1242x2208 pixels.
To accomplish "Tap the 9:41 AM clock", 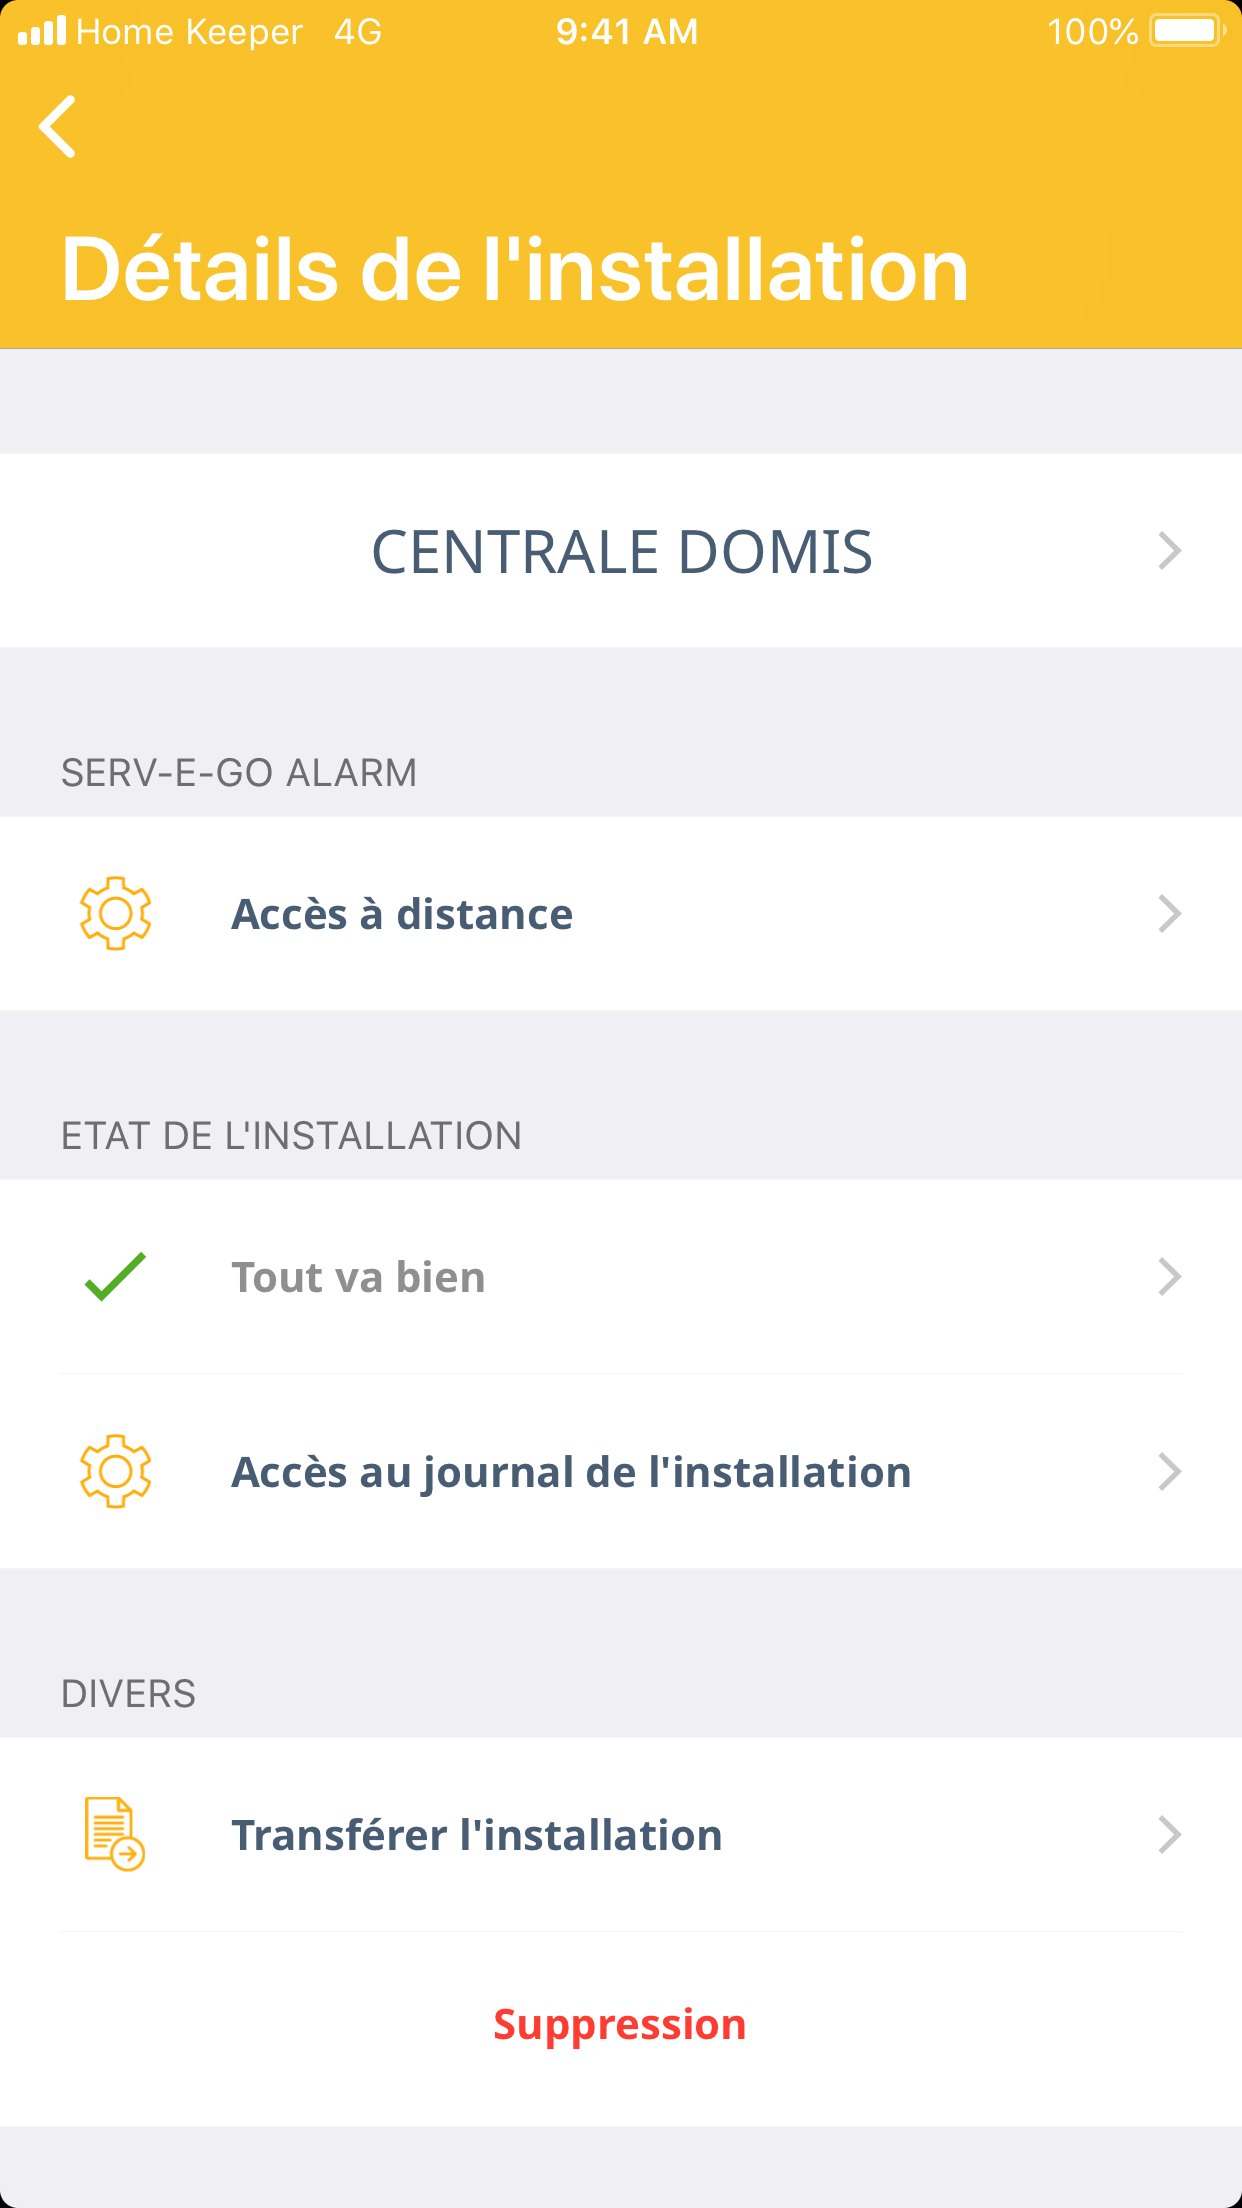I will [x=627, y=32].
